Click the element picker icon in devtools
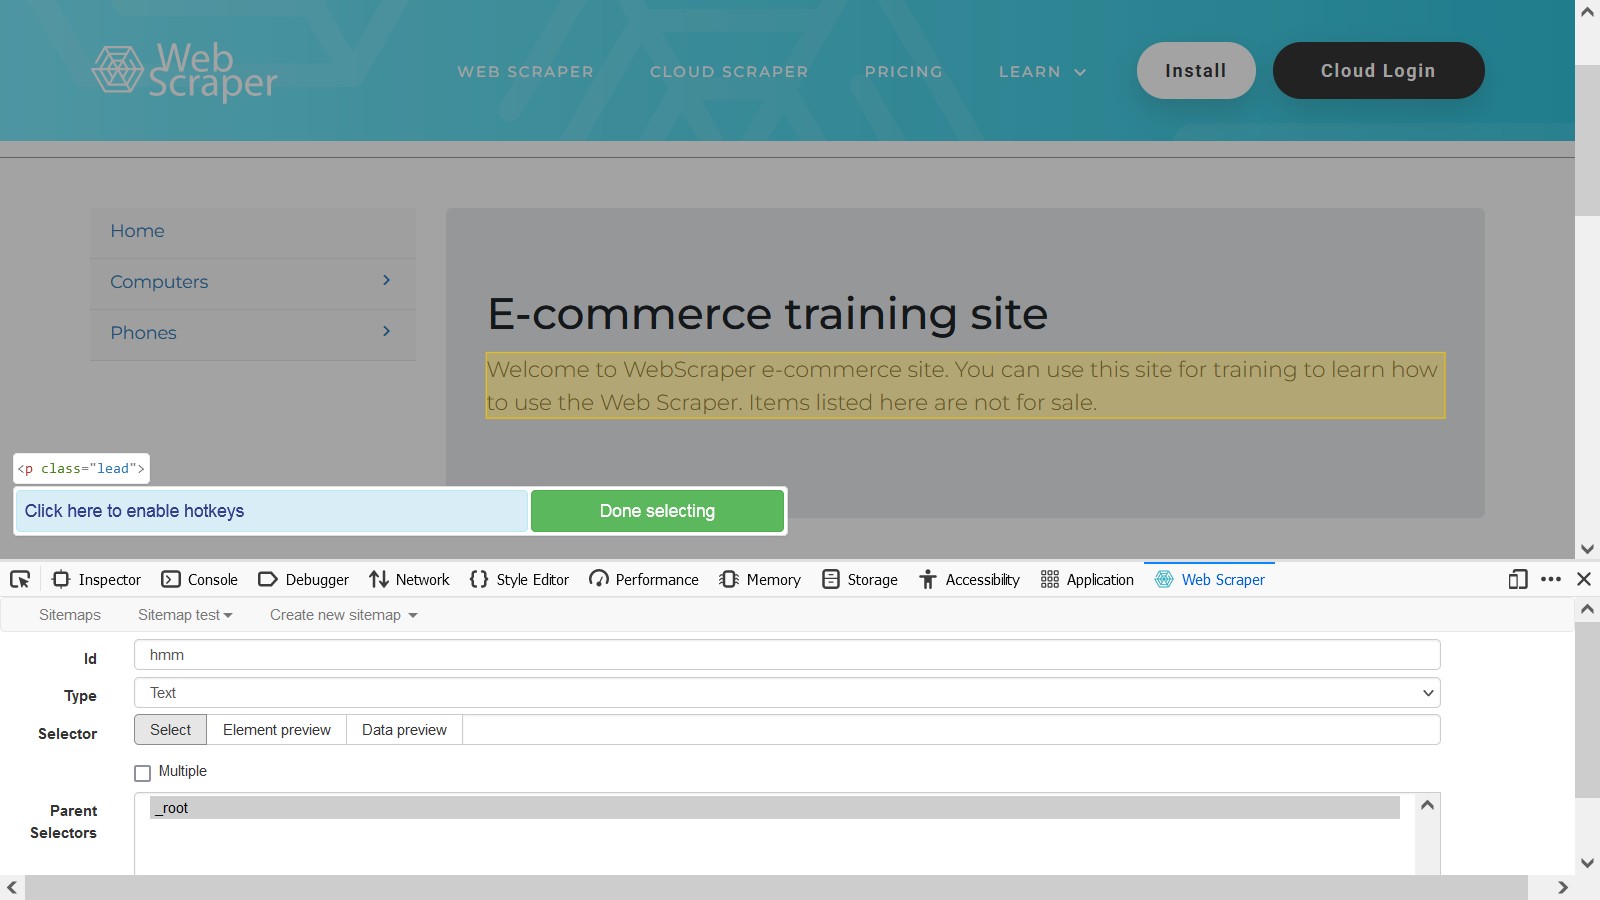Viewport: 1600px width, 900px height. [x=20, y=579]
